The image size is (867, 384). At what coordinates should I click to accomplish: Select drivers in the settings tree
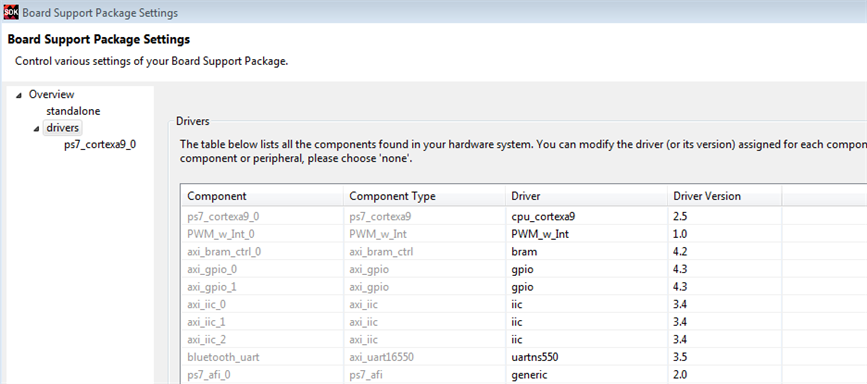click(62, 128)
